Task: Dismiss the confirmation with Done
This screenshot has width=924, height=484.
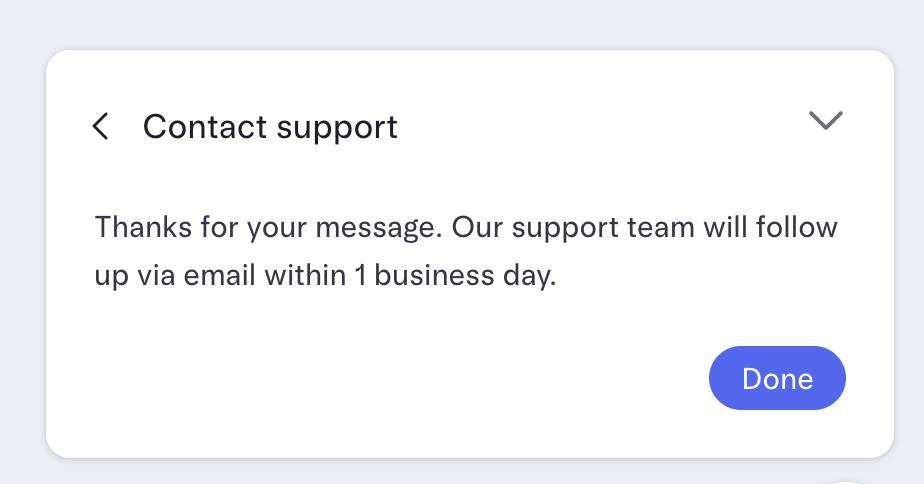Action: click(x=777, y=378)
